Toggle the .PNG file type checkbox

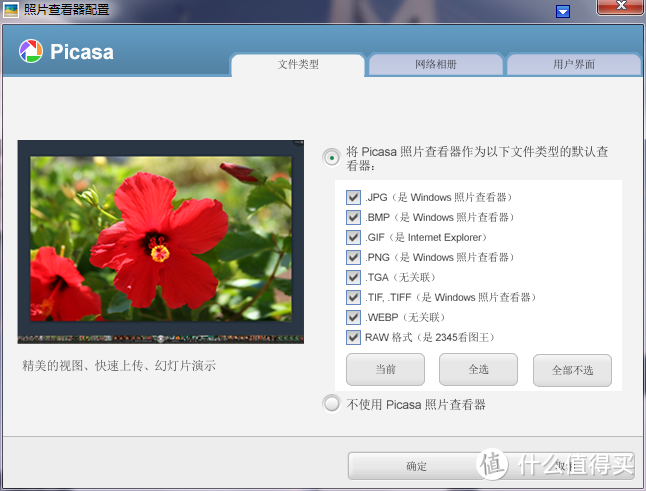(x=353, y=257)
